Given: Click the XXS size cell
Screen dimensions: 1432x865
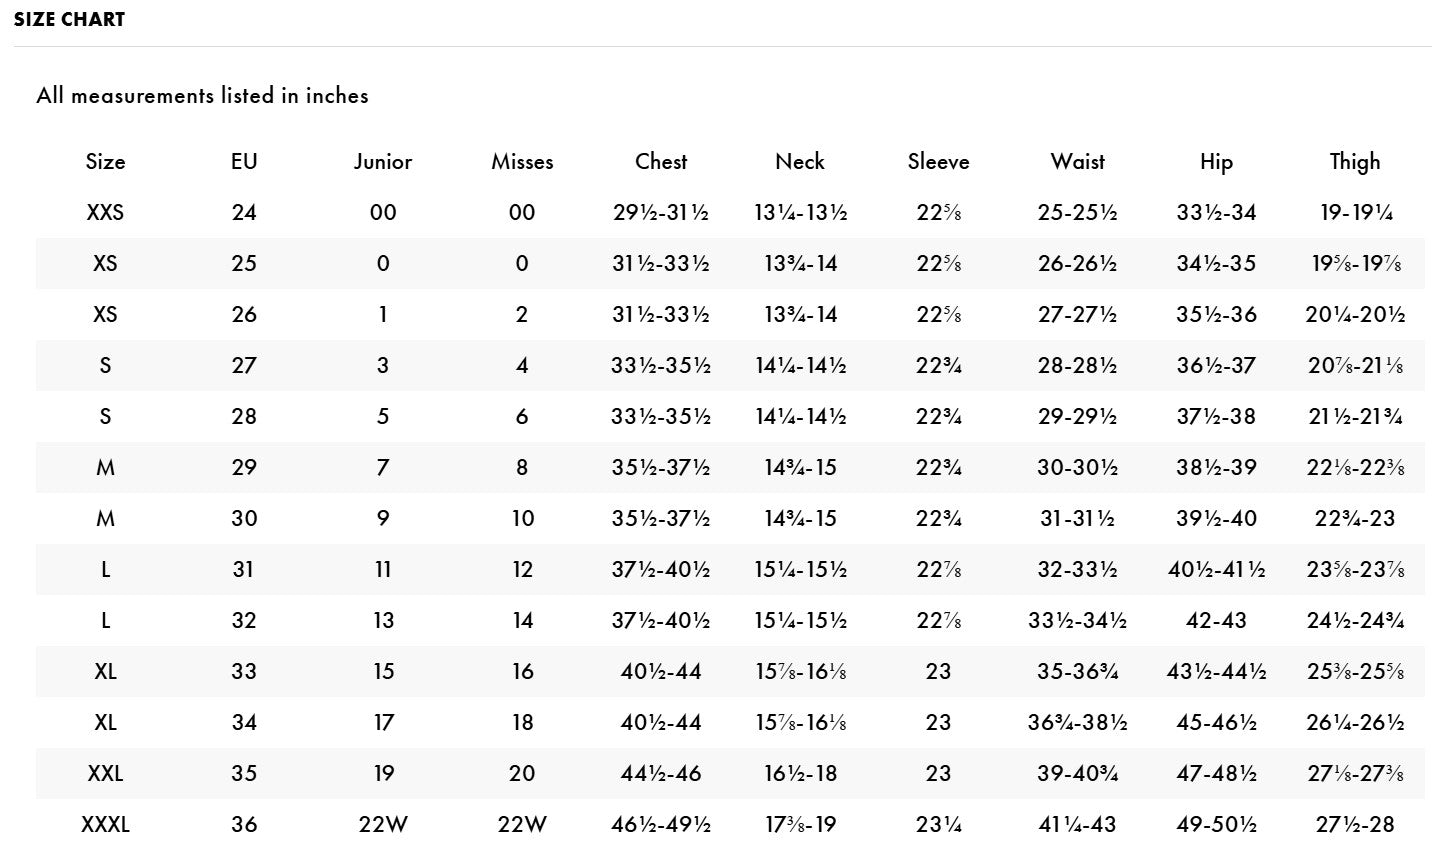Looking at the screenshot, I should (x=105, y=213).
